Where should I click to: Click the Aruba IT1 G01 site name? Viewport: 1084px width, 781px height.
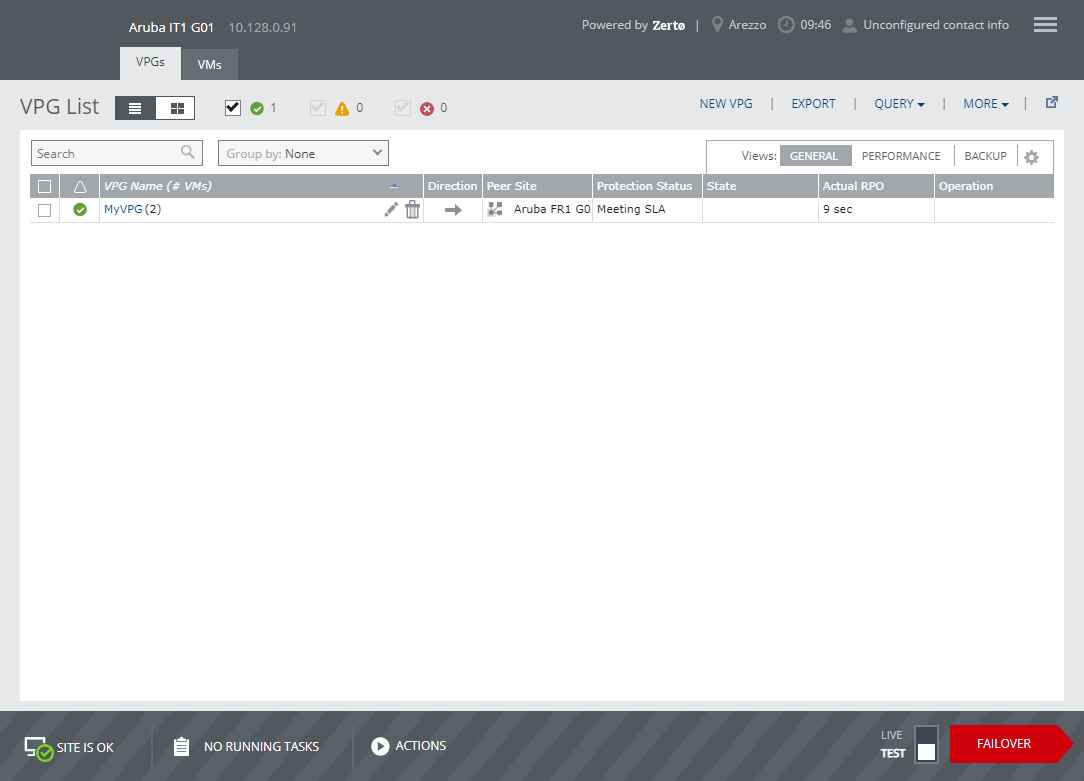[x=171, y=28]
